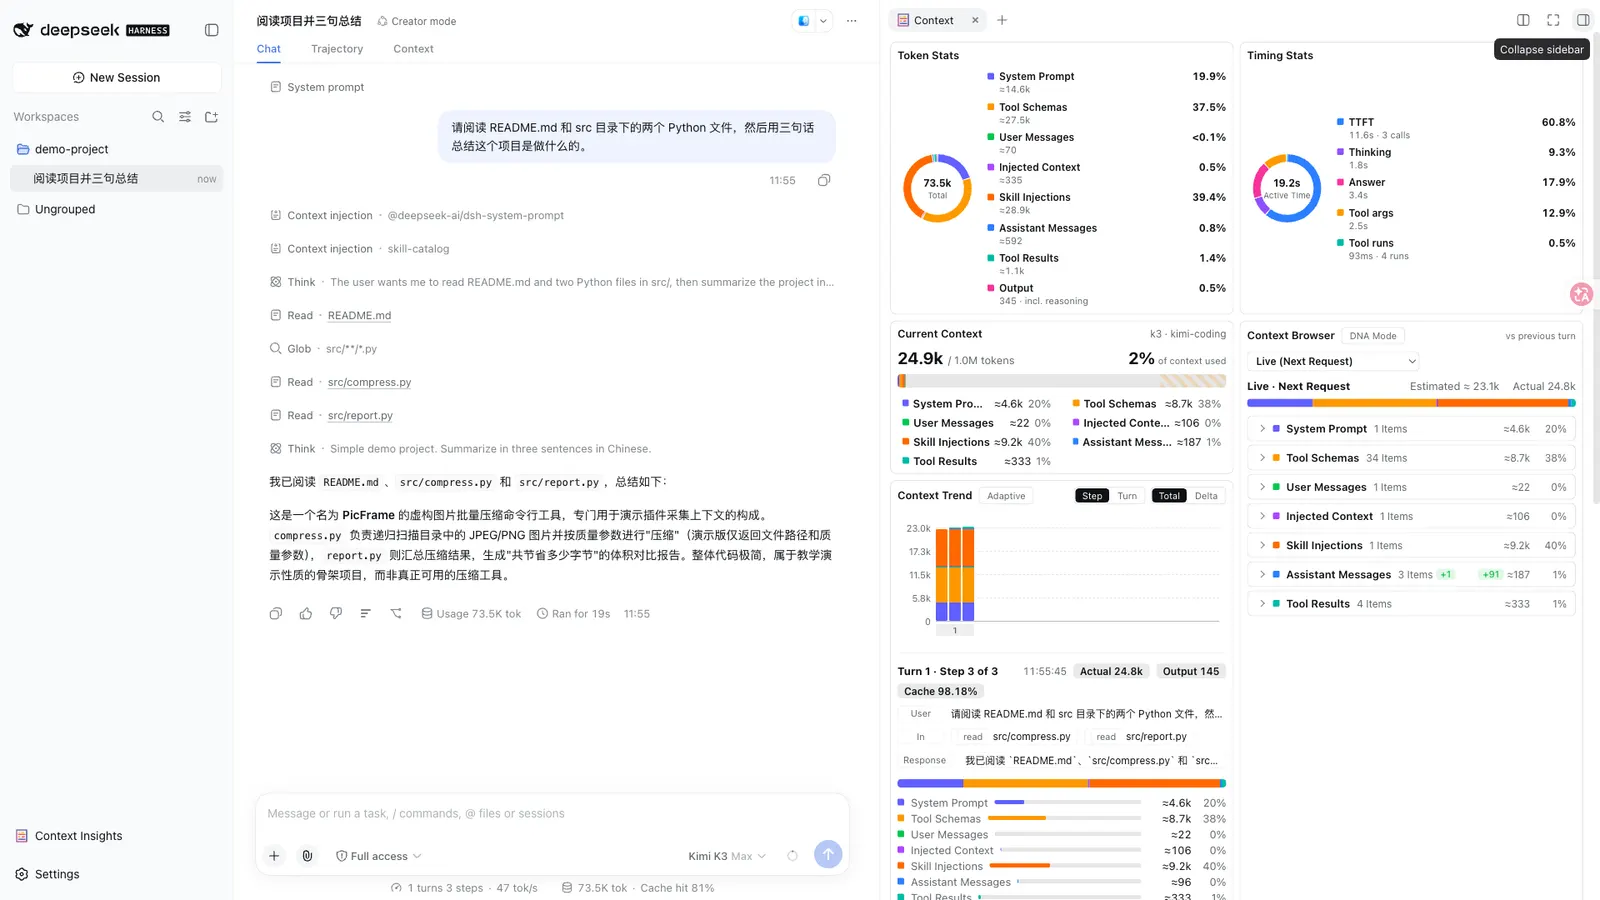Open the Live (Next Request) dropdown
The image size is (1600, 900).
[1335, 361]
